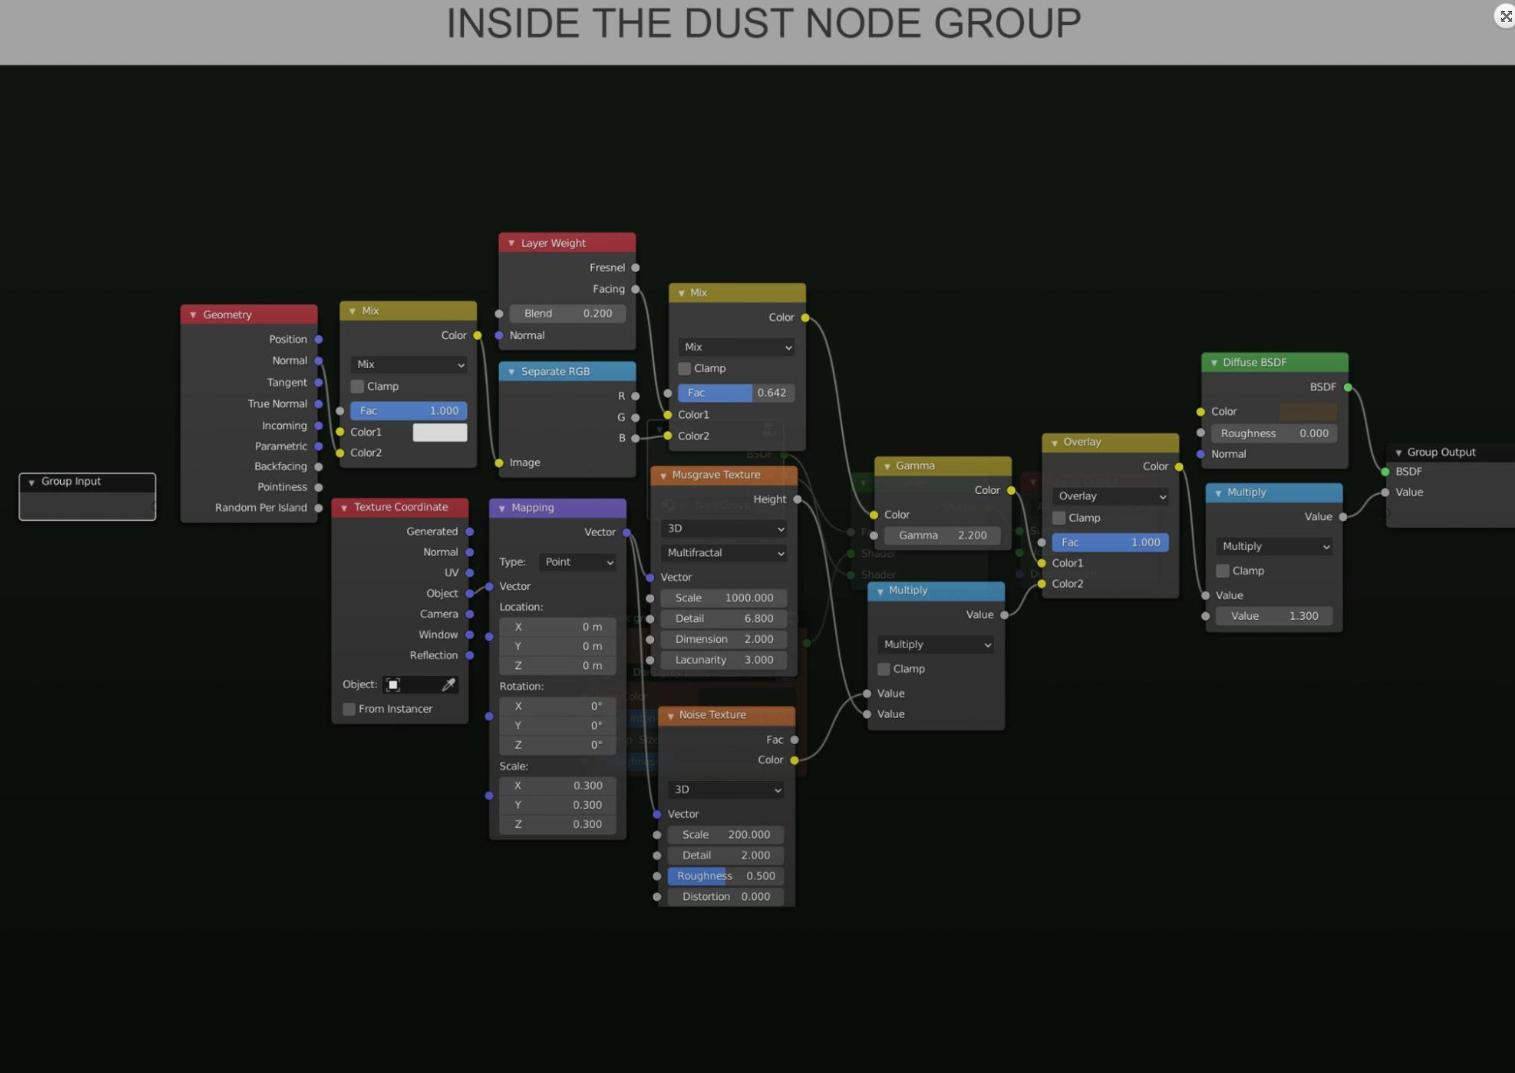Click the Noise Texture Color output socket
Image resolution: width=1515 pixels, height=1073 pixels.
point(795,760)
